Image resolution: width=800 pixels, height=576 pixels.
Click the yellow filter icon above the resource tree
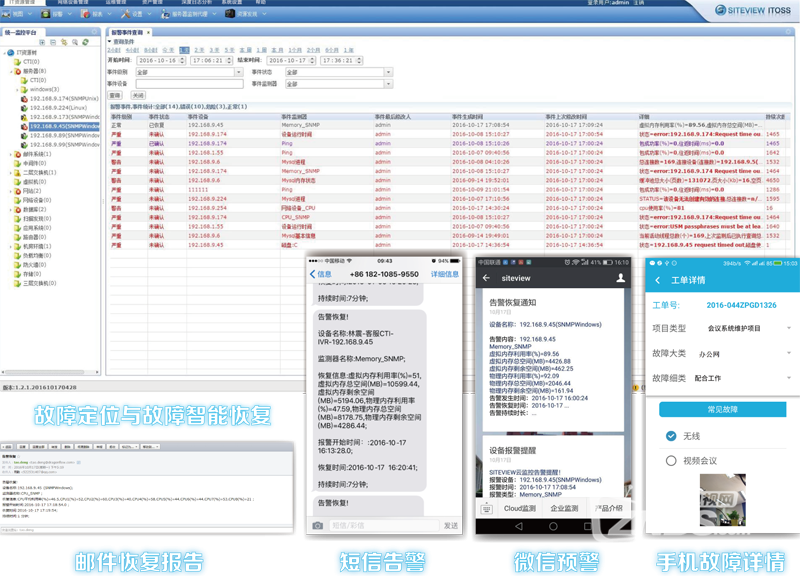(x=64, y=42)
